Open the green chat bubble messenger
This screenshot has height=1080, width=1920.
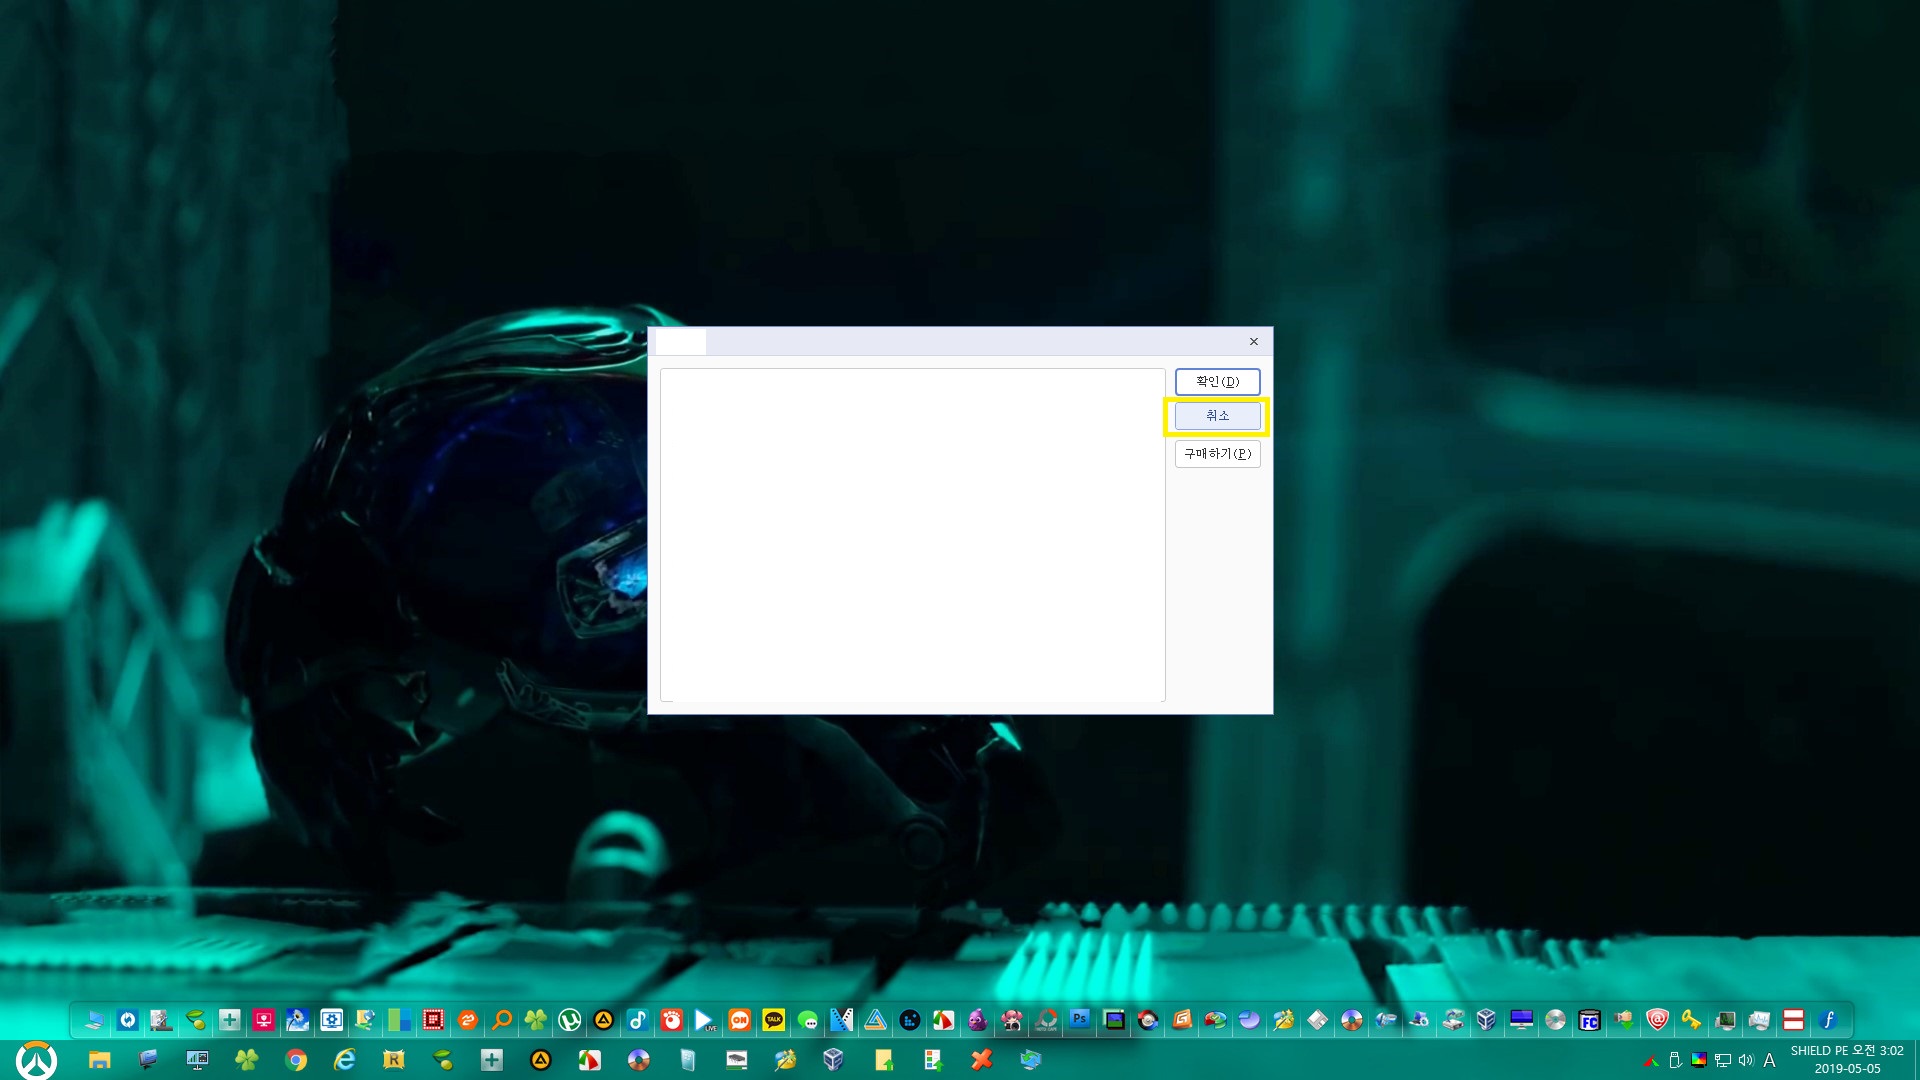[x=808, y=1020]
